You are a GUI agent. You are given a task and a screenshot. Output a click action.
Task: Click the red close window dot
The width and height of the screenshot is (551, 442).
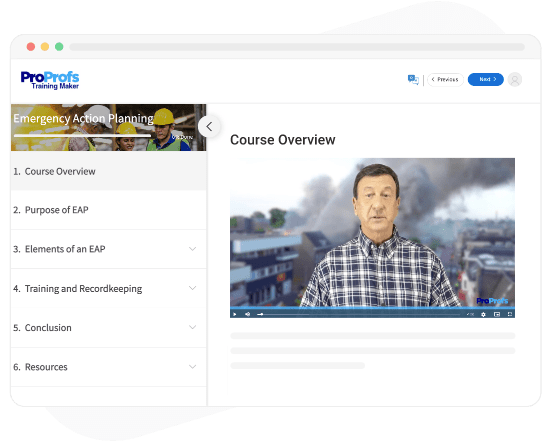pos(31,47)
